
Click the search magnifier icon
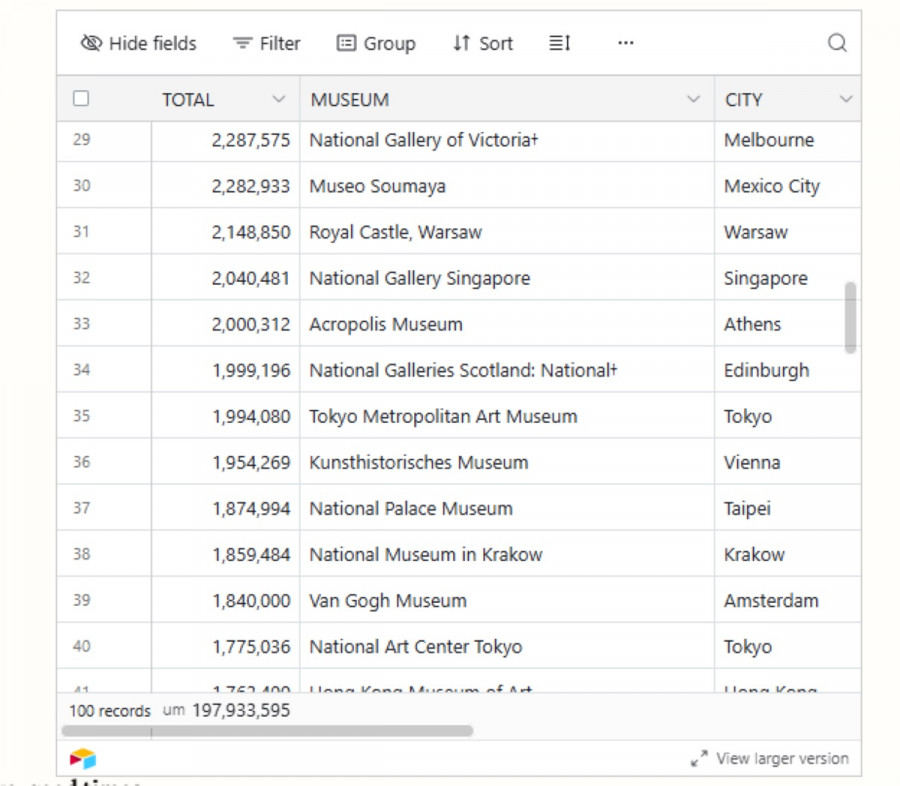point(837,43)
